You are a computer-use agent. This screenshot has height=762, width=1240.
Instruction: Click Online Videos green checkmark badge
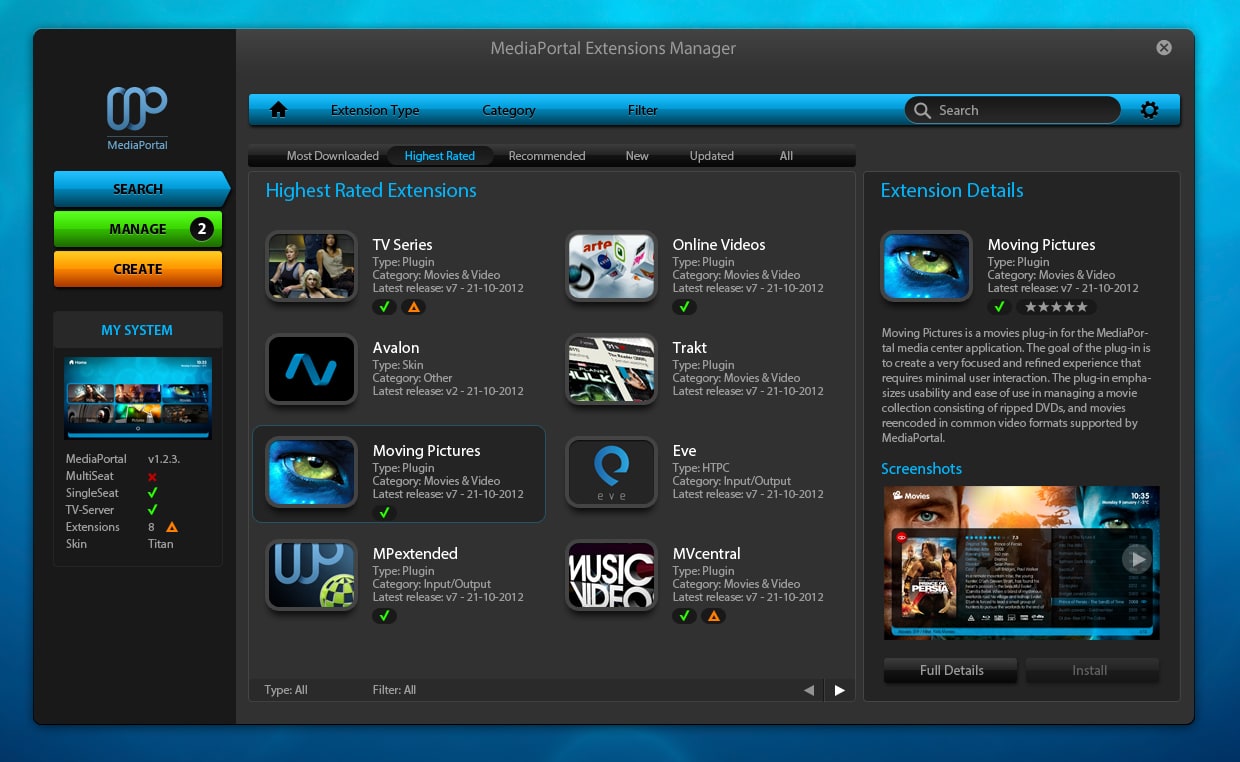(684, 307)
